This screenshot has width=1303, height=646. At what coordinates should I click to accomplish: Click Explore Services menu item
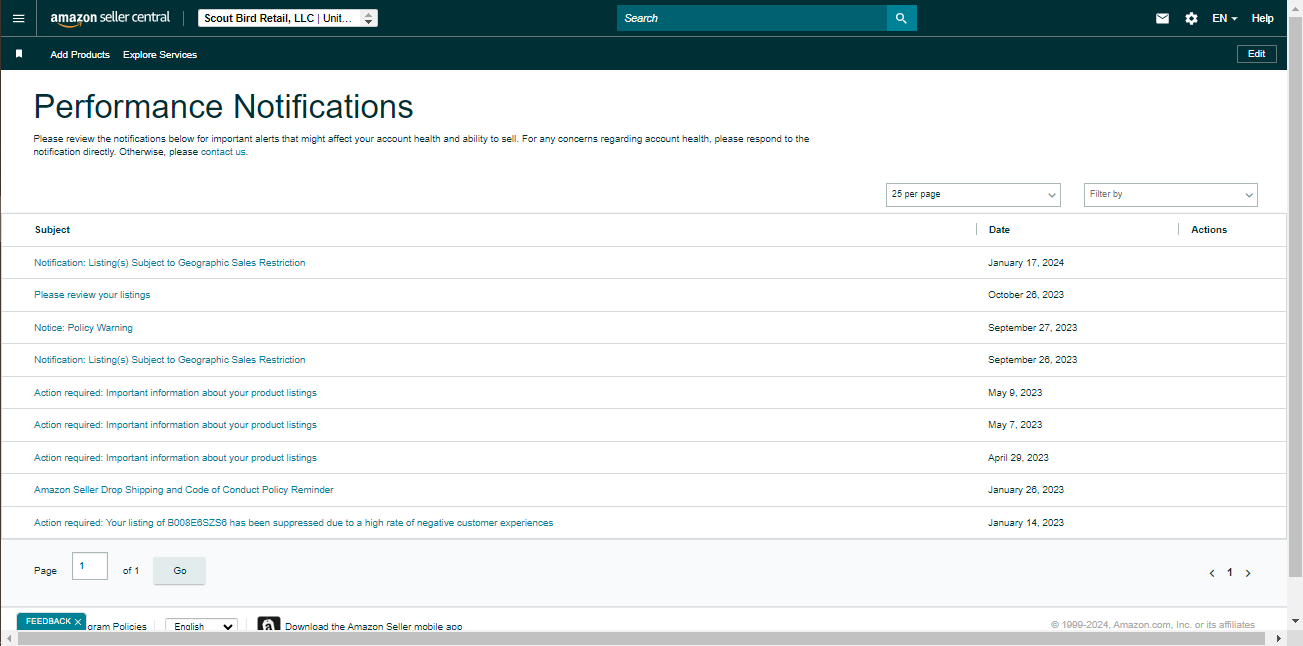(160, 55)
